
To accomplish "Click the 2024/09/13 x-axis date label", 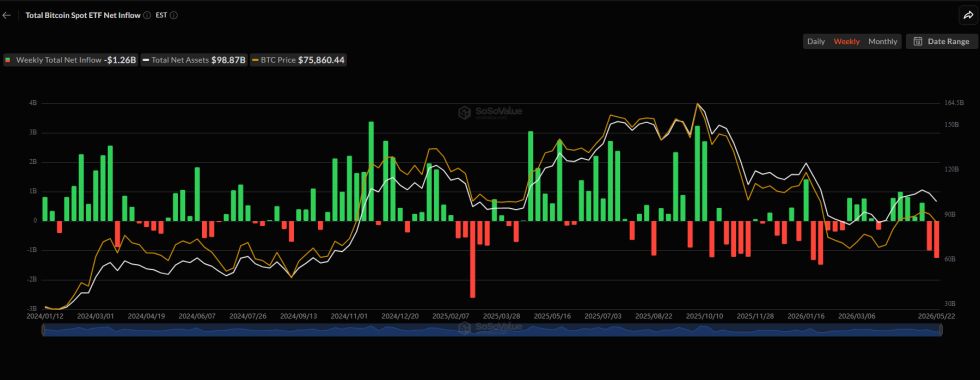I will 298,316.
